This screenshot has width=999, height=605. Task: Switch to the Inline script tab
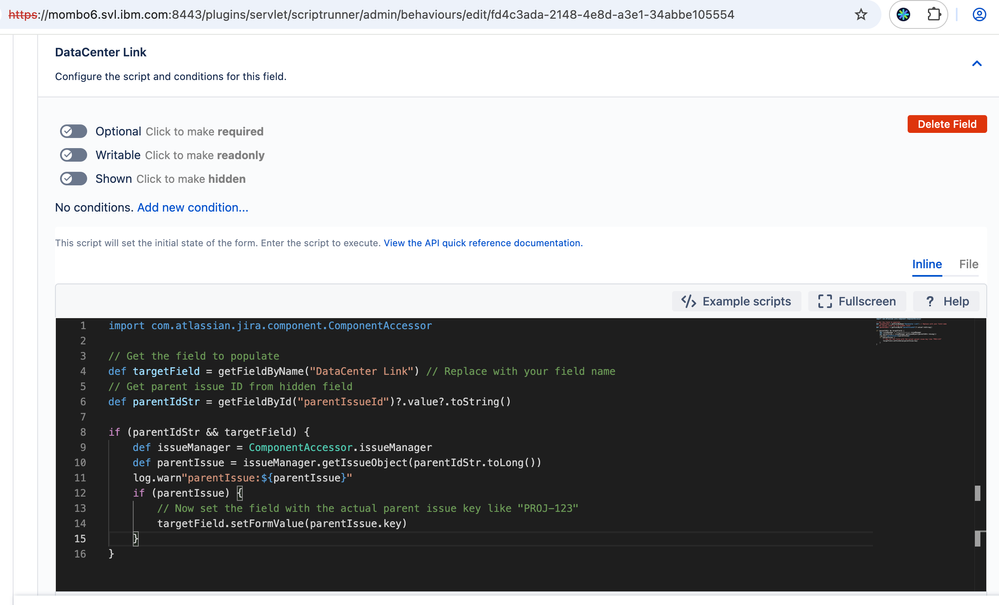click(x=927, y=264)
